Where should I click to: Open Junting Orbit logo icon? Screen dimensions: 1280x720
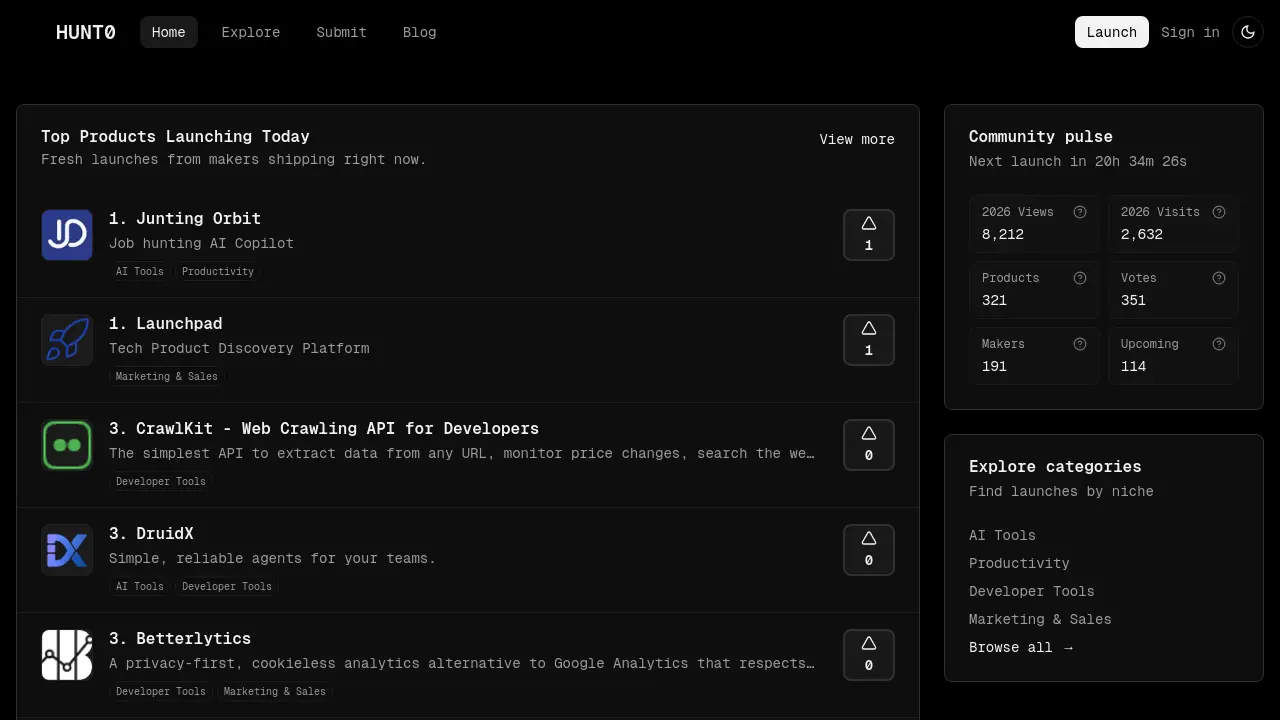pos(67,235)
